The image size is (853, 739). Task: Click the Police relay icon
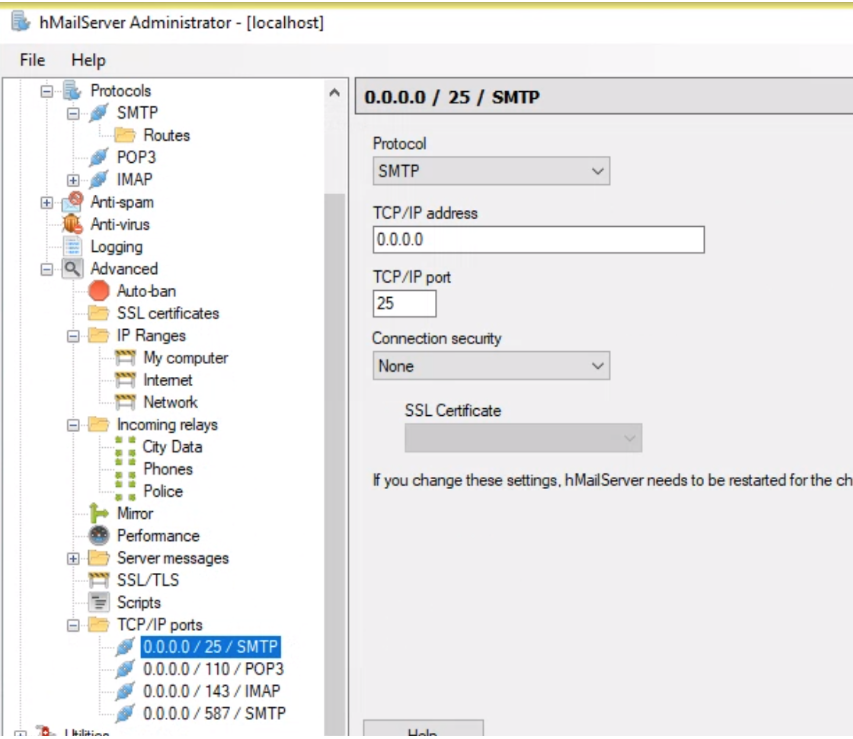coord(125,491)
